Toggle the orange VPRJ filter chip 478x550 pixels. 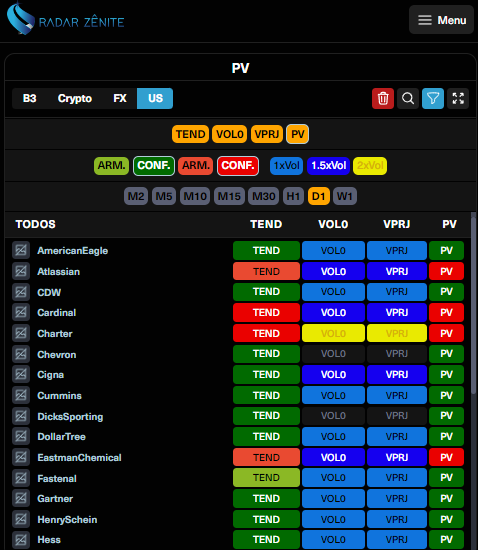(x=267, y=134)
